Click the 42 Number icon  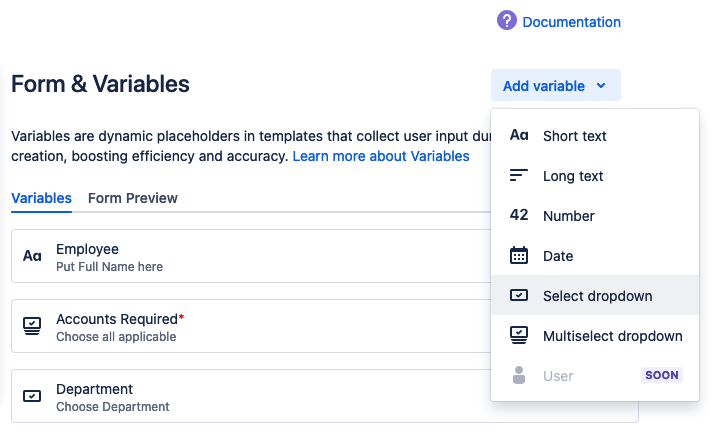point(519,216)
